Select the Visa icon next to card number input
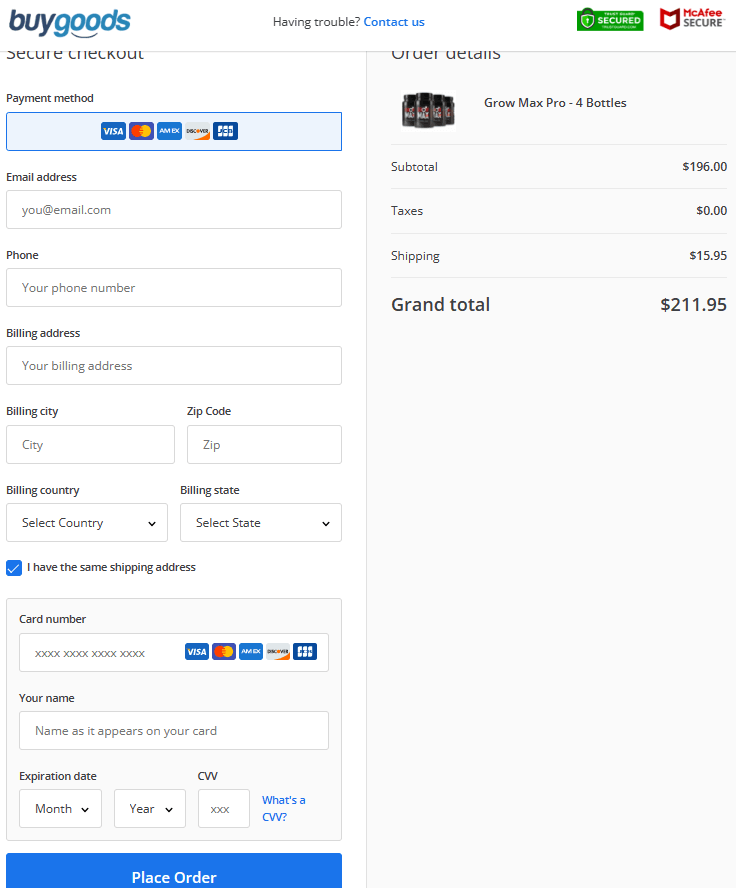The image size is (736, 888). point(197,651)
